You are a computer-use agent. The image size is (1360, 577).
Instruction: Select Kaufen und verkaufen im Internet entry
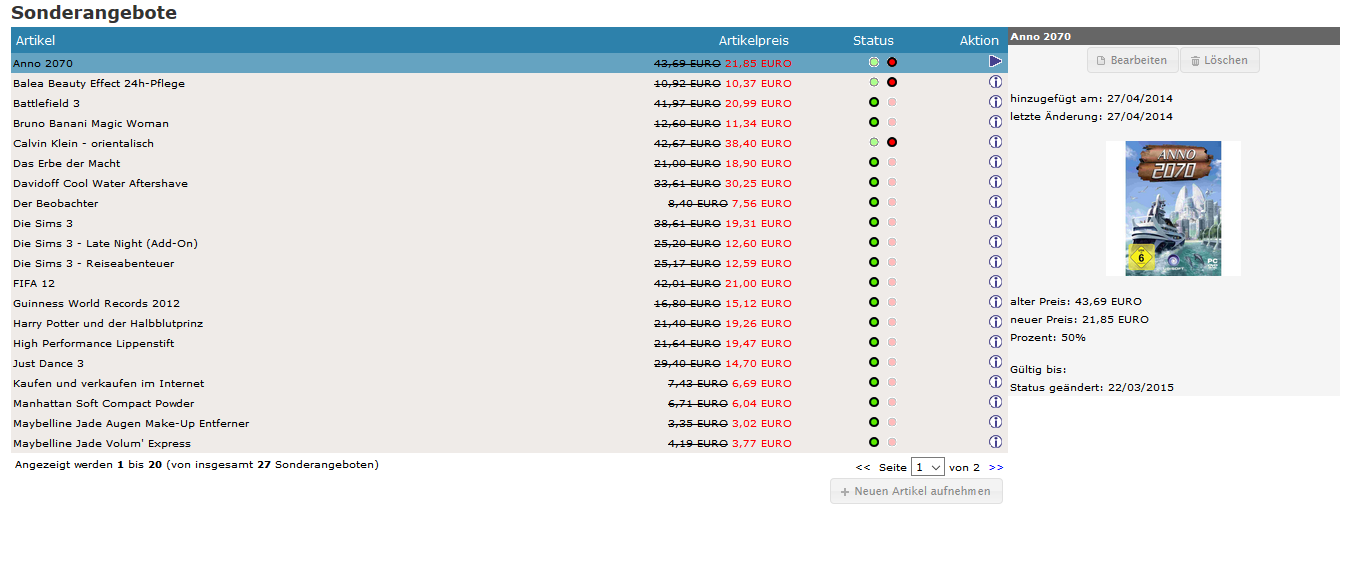coord(108,383)
